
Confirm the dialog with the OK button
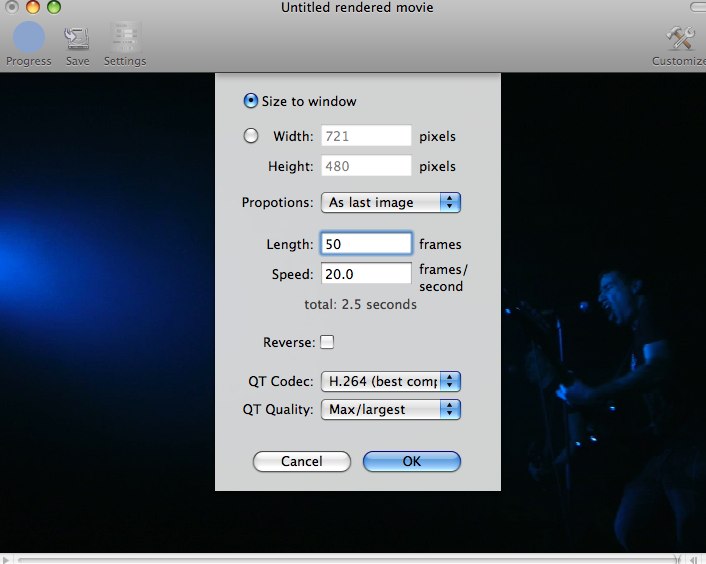click(411, 461)
